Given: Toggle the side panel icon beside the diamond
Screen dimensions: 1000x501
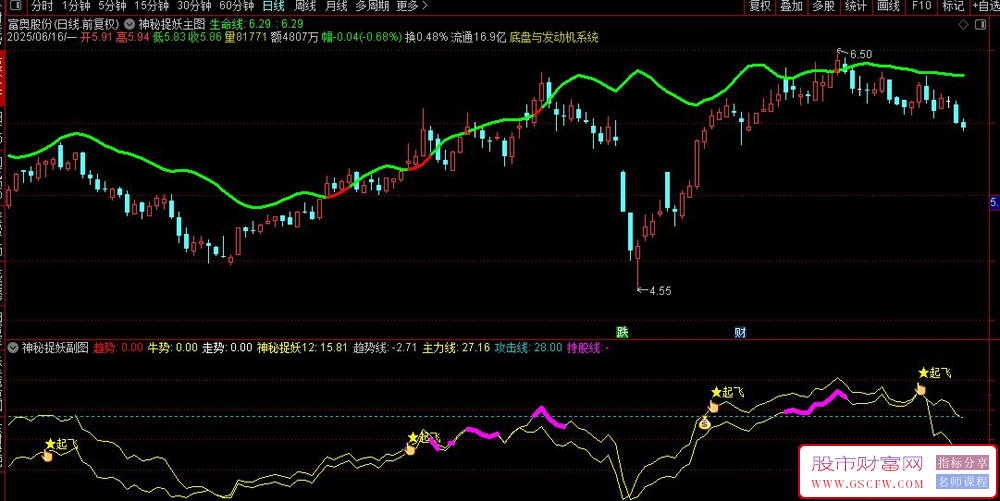Looking at the screenshot, I should coord(981,24).
